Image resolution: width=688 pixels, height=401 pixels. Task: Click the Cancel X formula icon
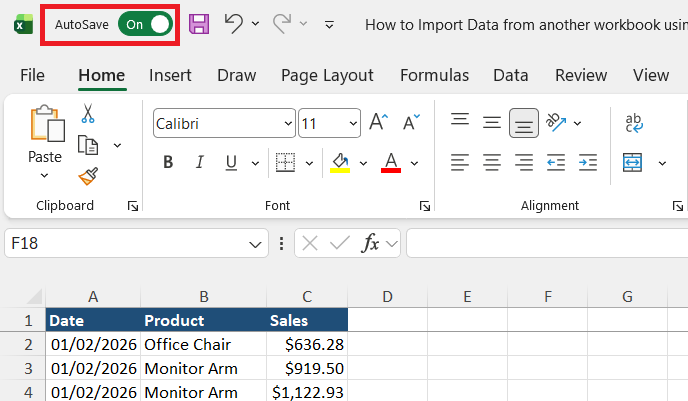(310, 243)
